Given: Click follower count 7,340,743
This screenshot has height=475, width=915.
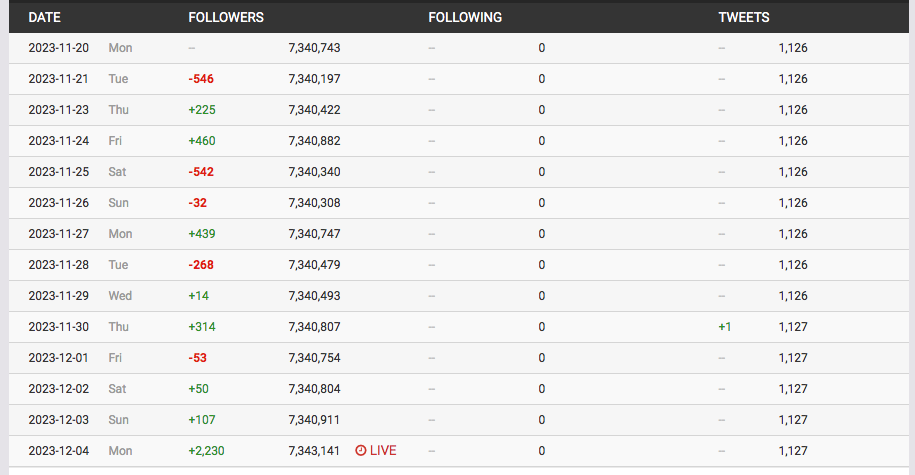Looking at the screenshot, I should point(314,48).
